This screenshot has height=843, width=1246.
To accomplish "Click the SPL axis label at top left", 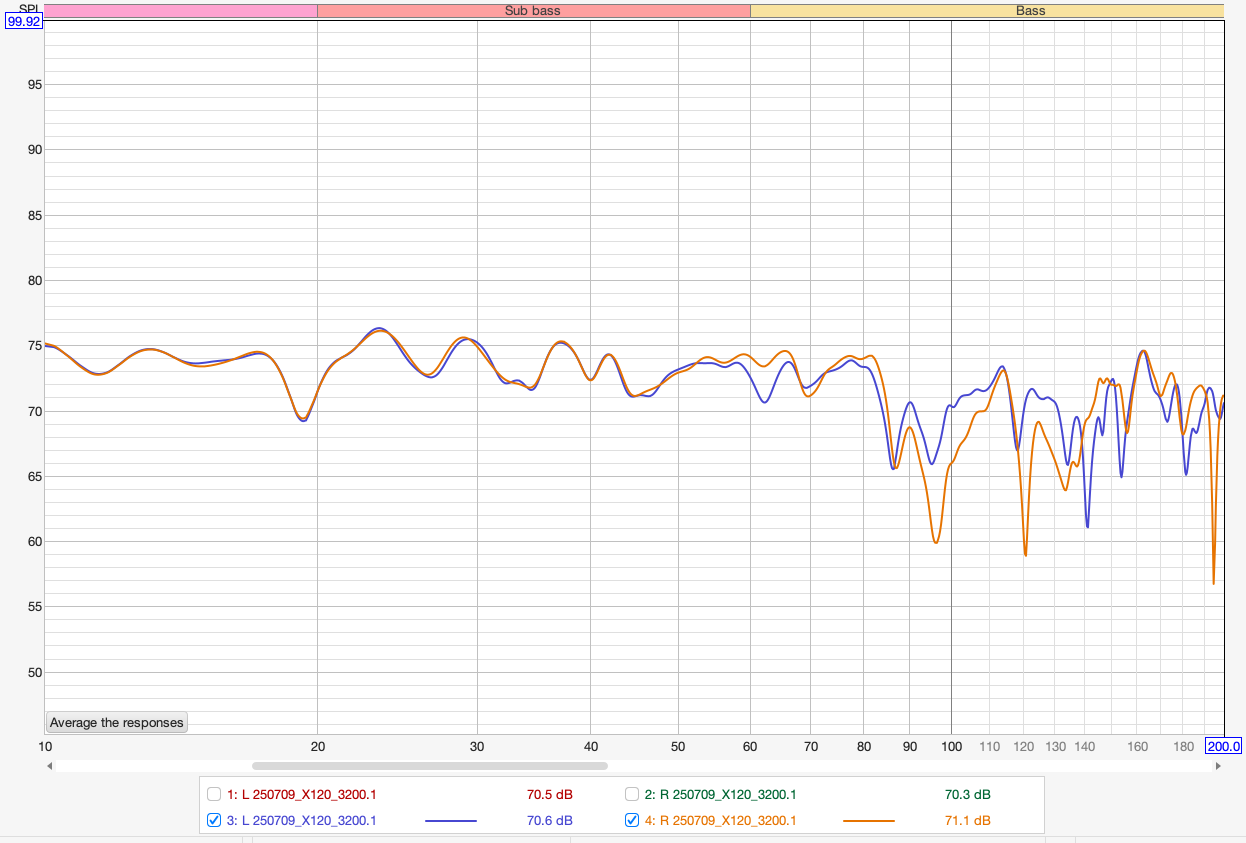I will click(30, 8).
